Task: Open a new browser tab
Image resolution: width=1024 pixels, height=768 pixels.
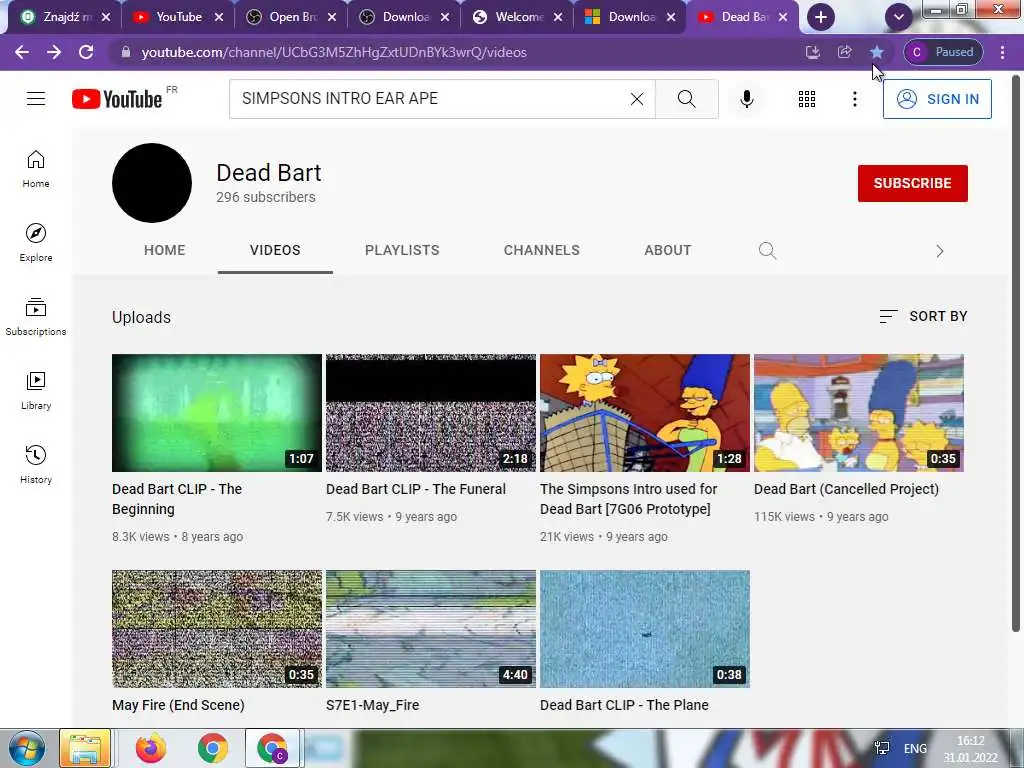Action: [821, 17]
